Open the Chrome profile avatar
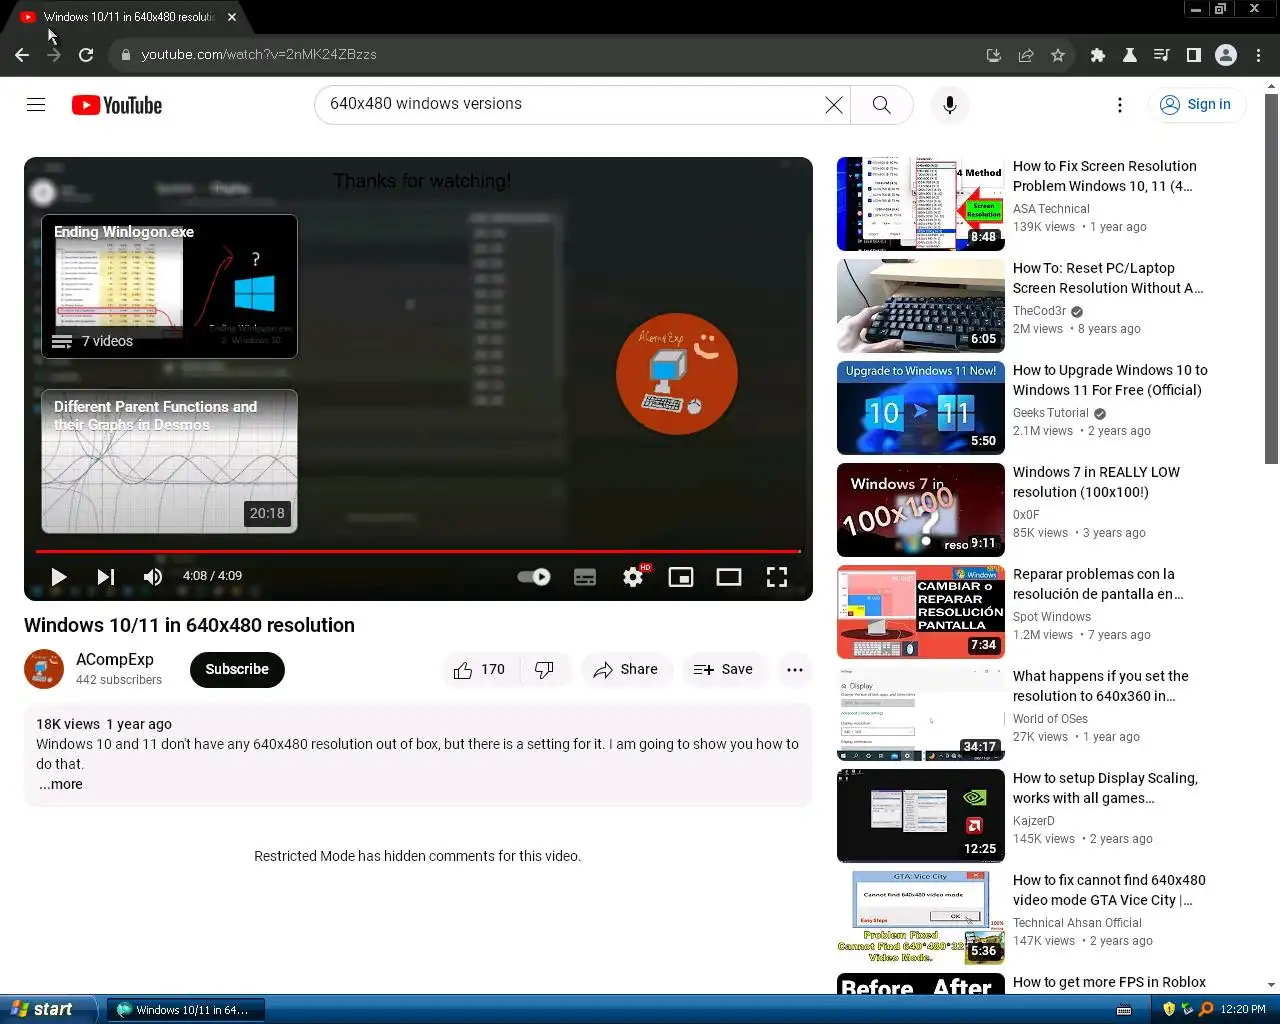Image resolution: width=1280 pixels, height=1024 pixels. tap(1226, 55)
